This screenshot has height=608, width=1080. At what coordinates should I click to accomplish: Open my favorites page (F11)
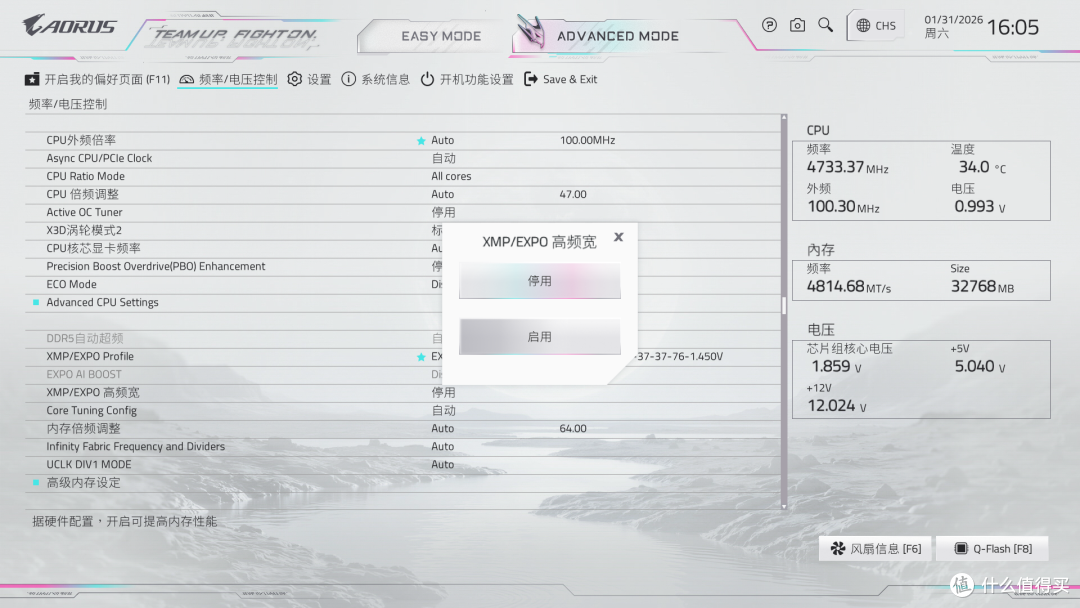(x=97, y=79)
